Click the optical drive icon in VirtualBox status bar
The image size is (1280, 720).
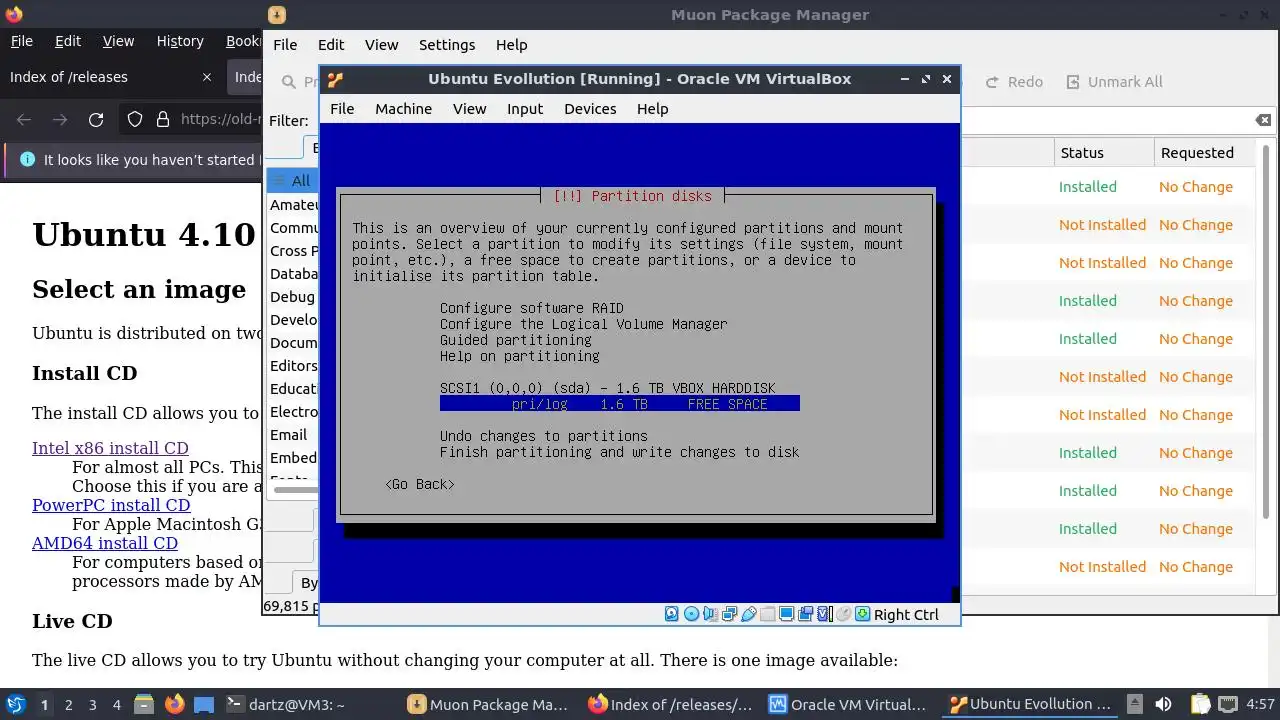[x=691, y=614]
